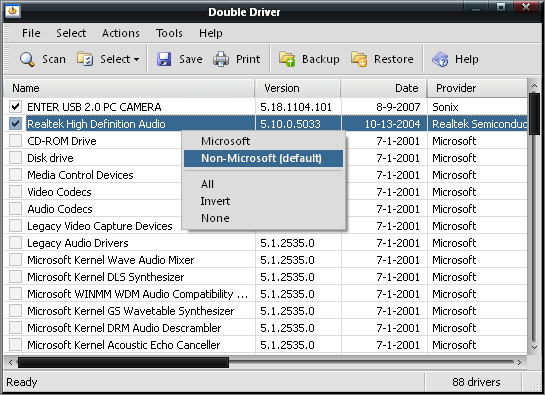Image resolution: width=545 pixels, height=395 pixels.
Task: Click the Help toolbar button label
Action: click(466, 59)
